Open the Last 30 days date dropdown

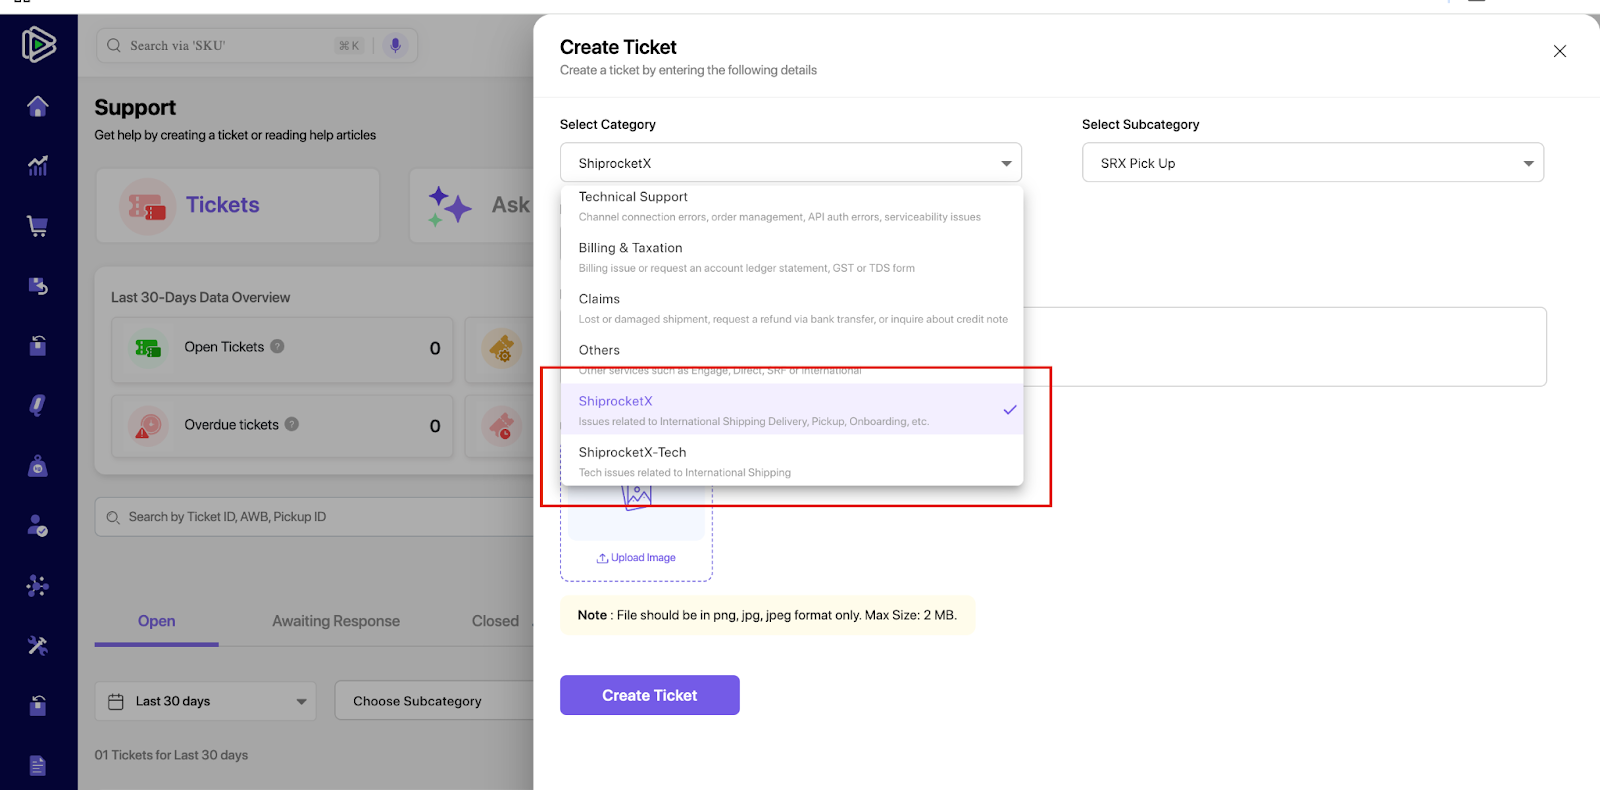coord(206,701)
